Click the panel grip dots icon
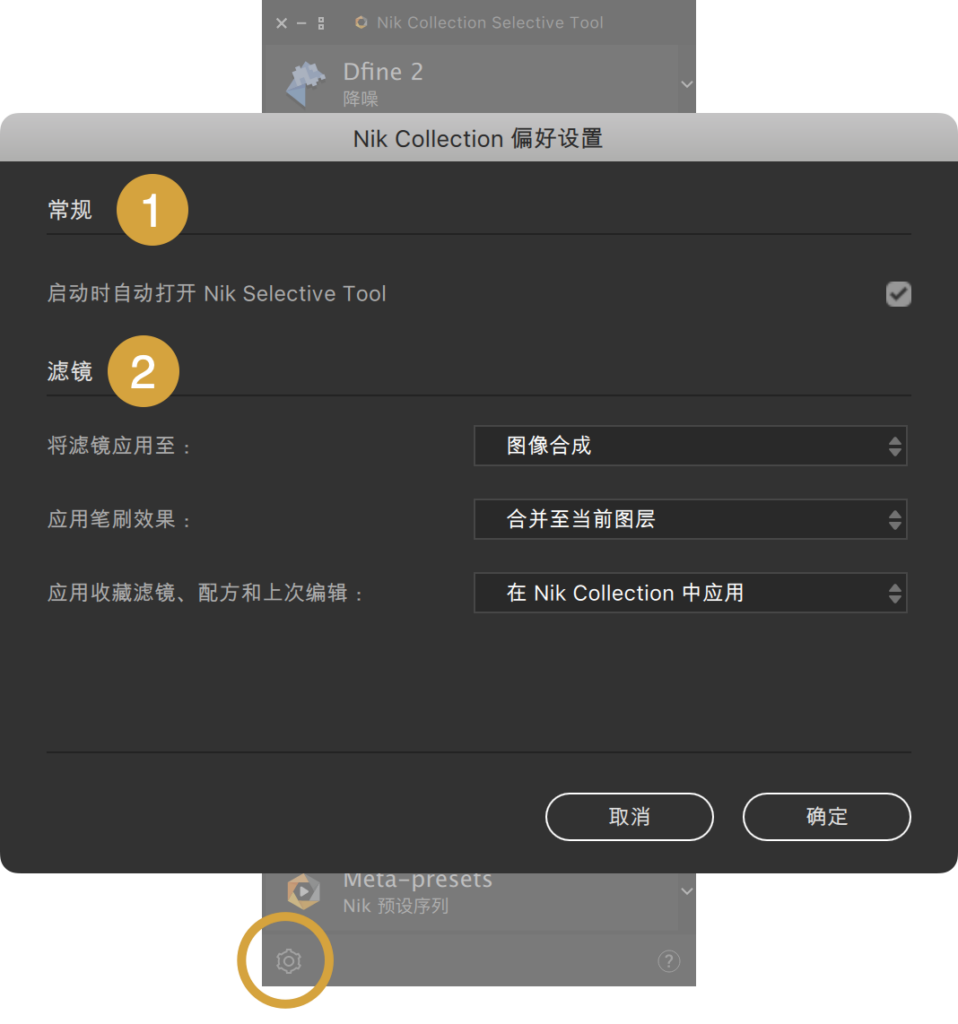 coord(321,24)
